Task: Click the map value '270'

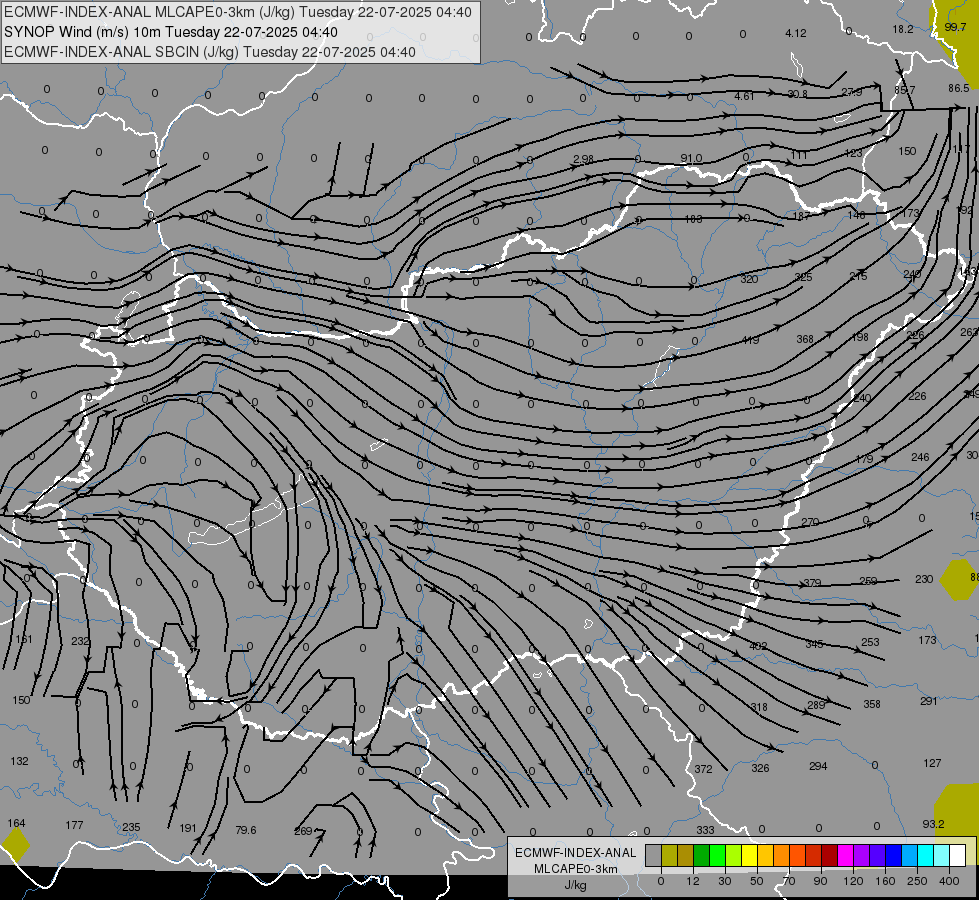Action: (810, 522)
